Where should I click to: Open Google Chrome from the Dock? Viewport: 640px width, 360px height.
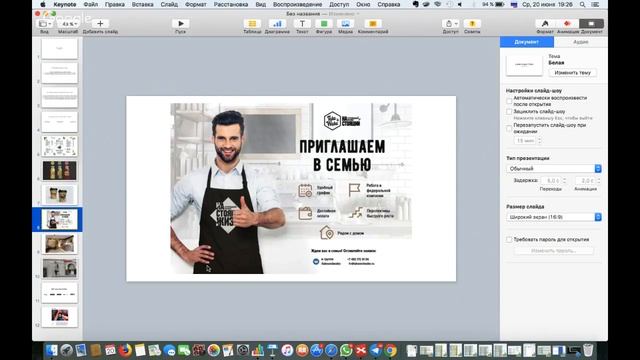coord(391,350)
